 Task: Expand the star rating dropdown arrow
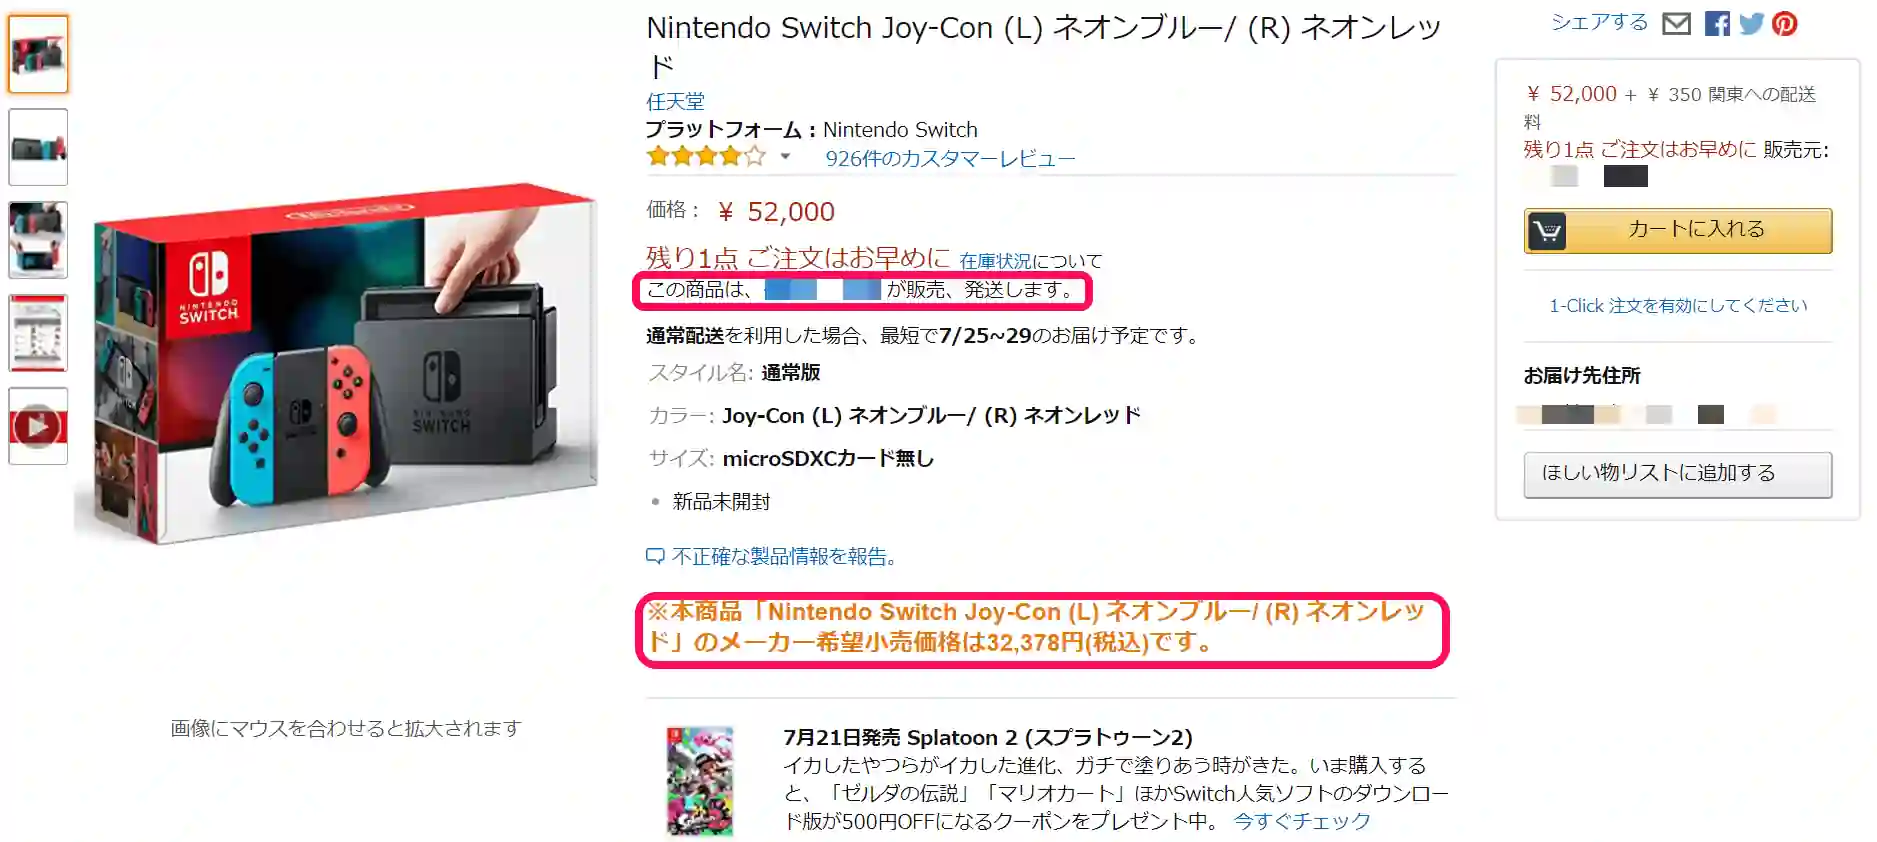[785, 156]
